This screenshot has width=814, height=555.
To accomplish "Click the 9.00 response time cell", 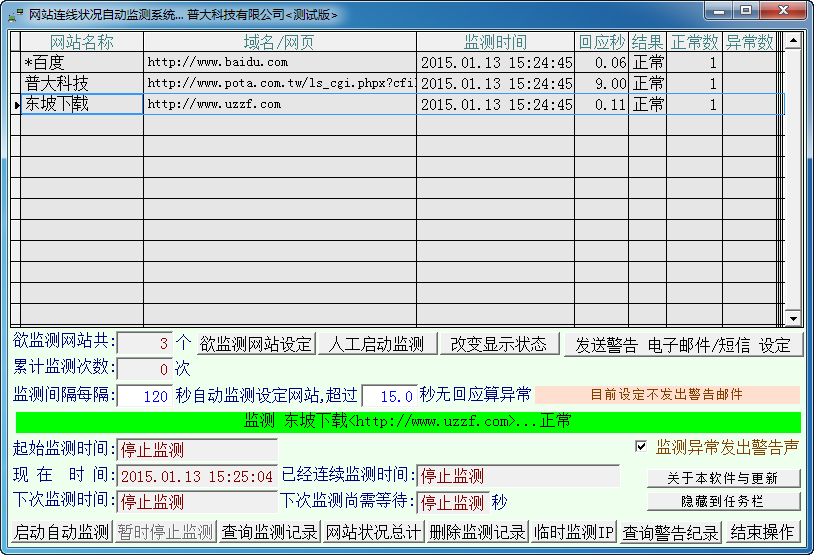I will point(602,83).
